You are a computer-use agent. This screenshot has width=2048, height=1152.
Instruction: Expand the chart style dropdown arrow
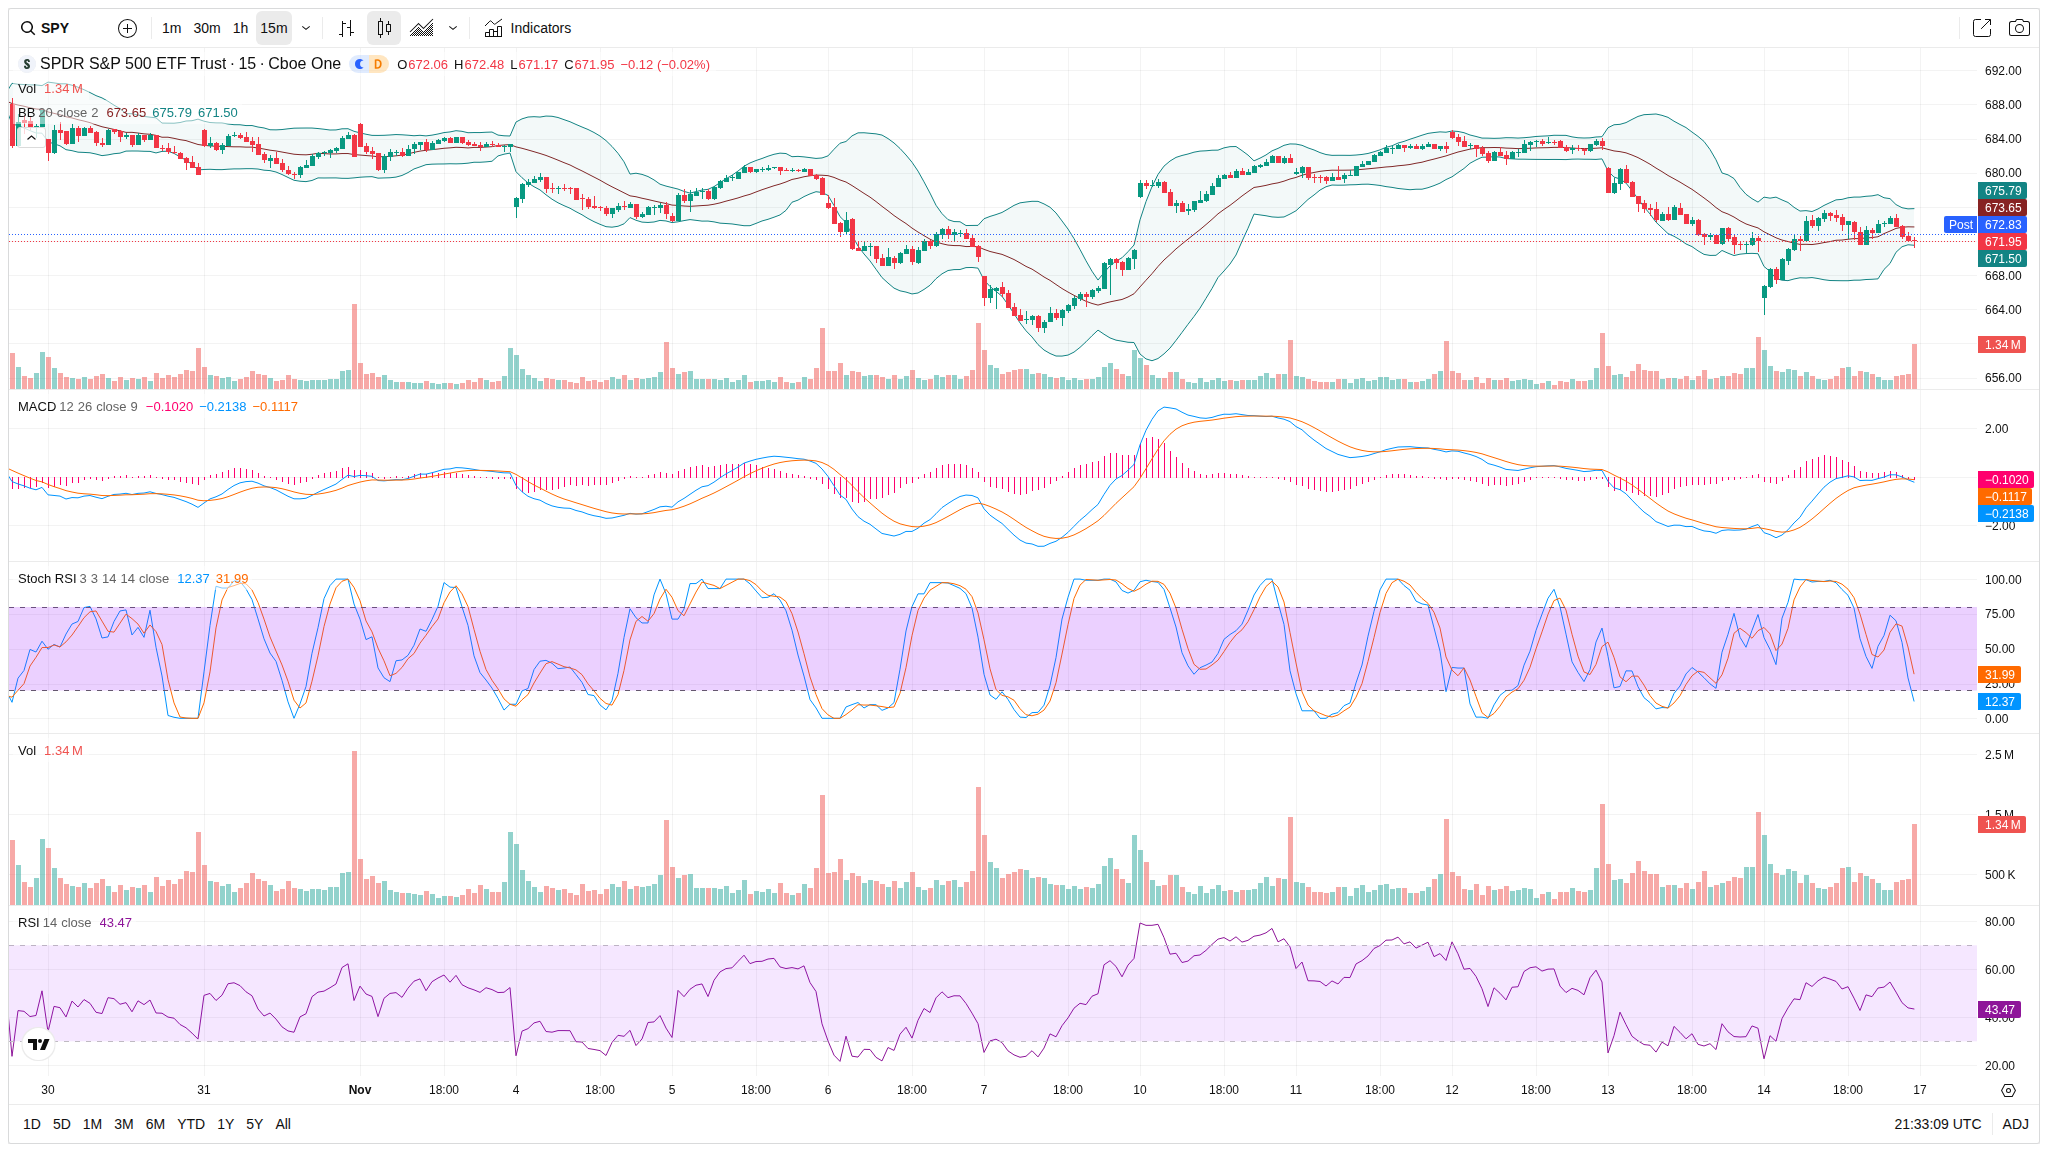tap(453, 28)
